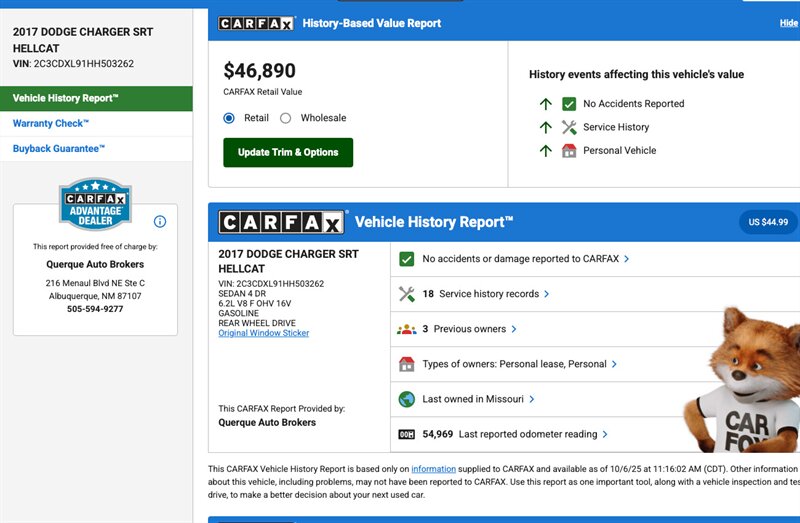Screen dimensions: 800x523
Task: Expand the 3 Previous owners chevron
Action: point(514,329)
